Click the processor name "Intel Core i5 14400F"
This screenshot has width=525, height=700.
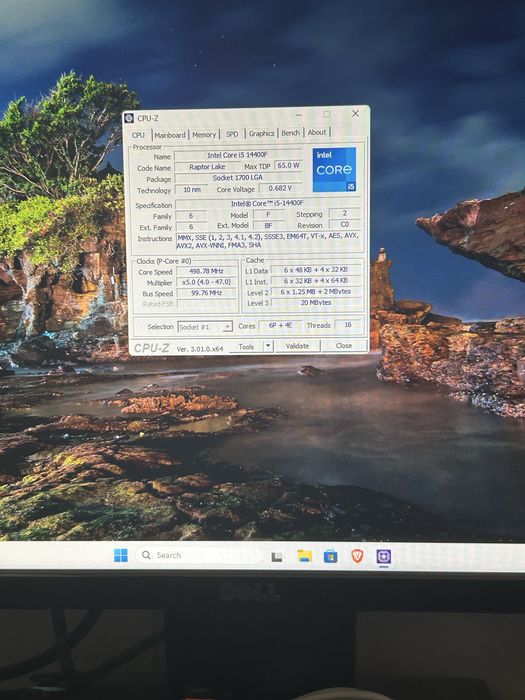[238, 155]
